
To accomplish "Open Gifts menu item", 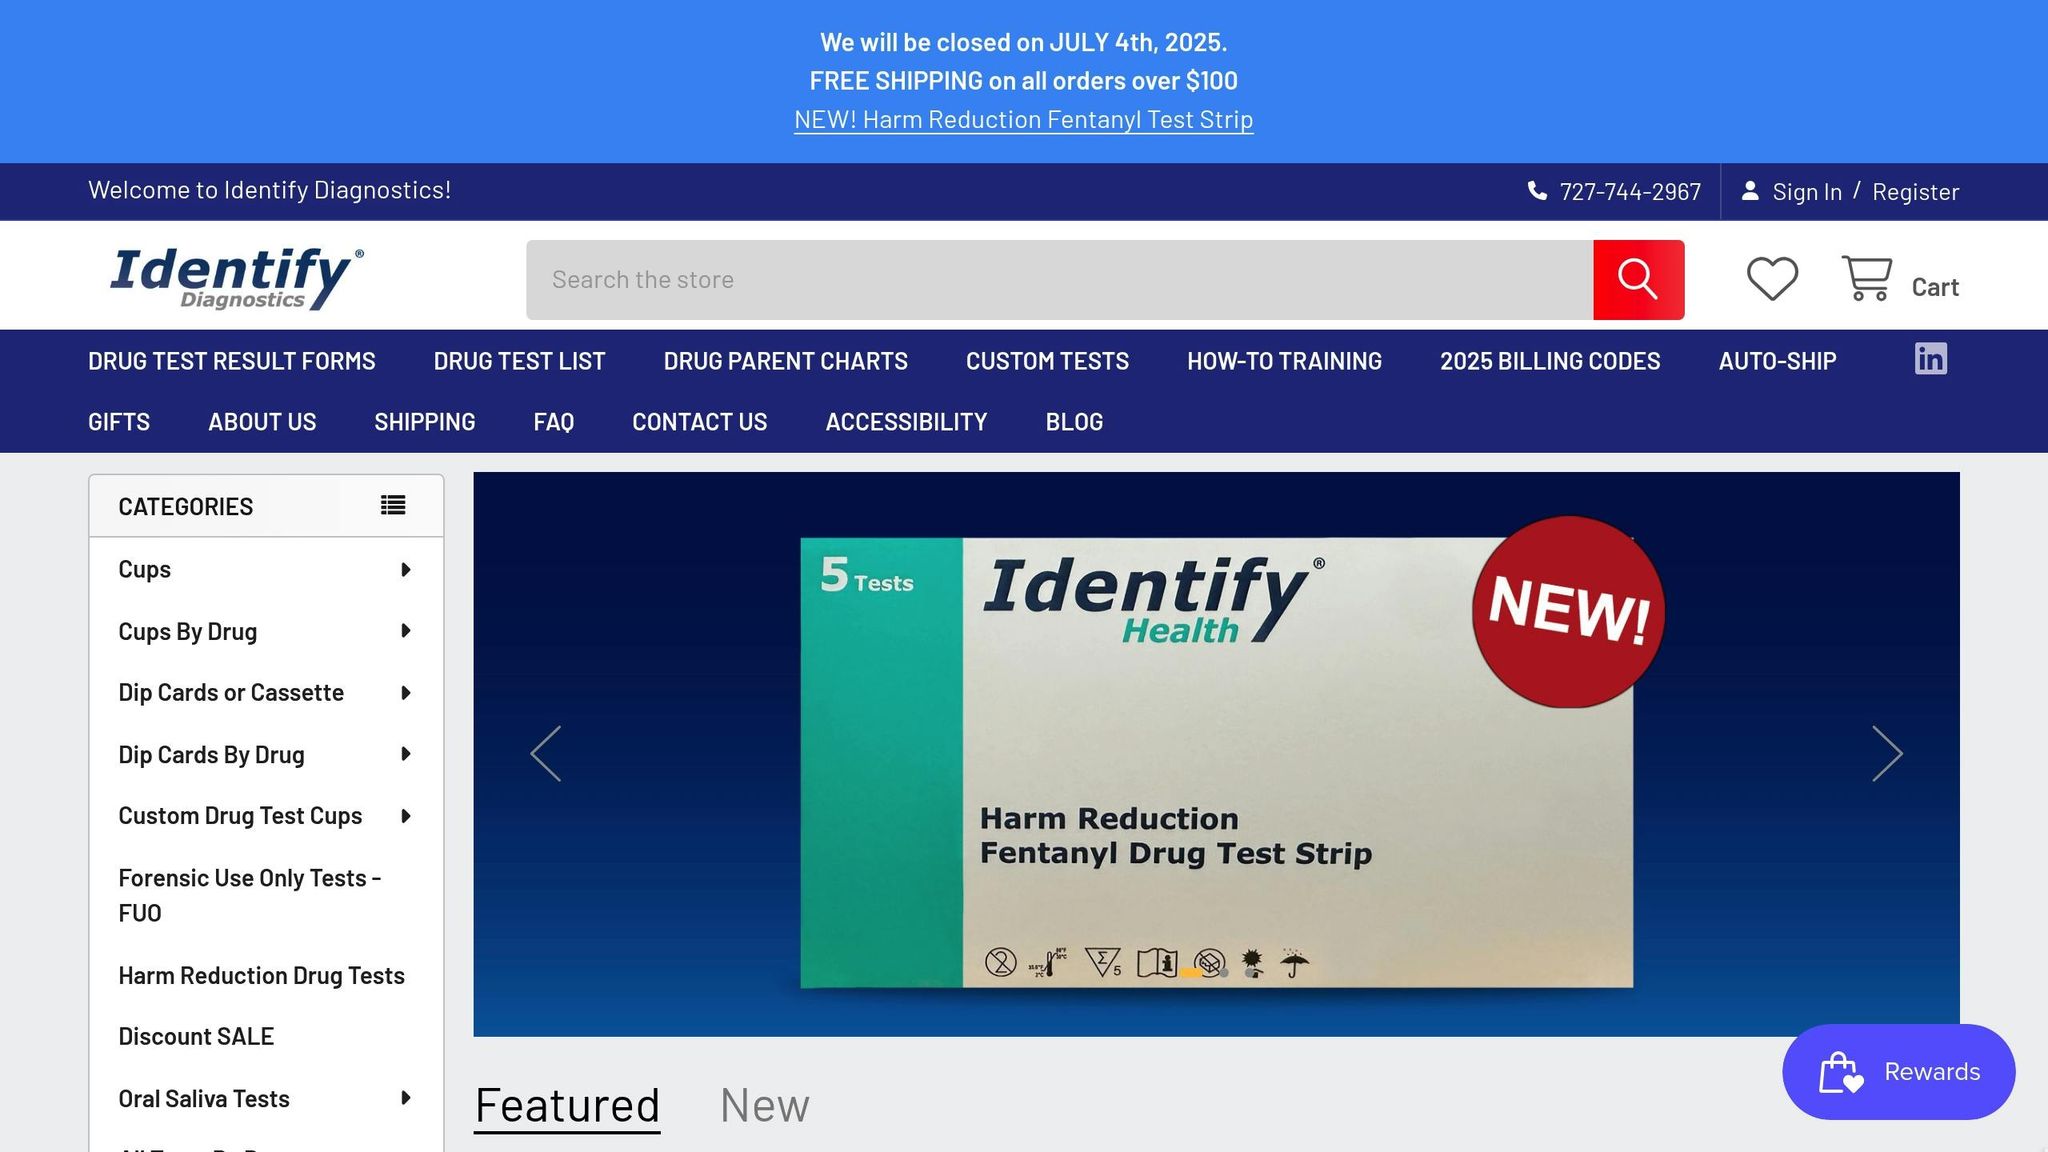I will pyautogui.click(x=119, y=422).
